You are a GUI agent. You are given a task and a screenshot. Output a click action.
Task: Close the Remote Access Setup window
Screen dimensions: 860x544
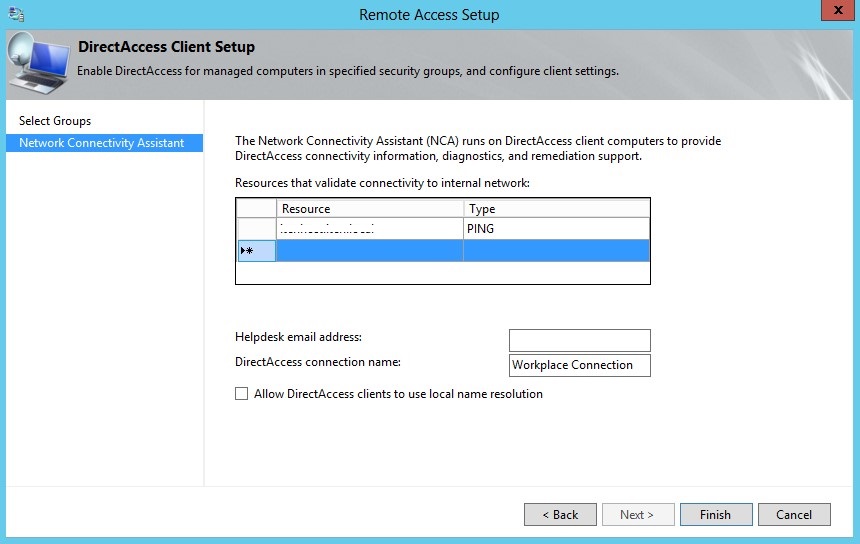coord(835,11)
